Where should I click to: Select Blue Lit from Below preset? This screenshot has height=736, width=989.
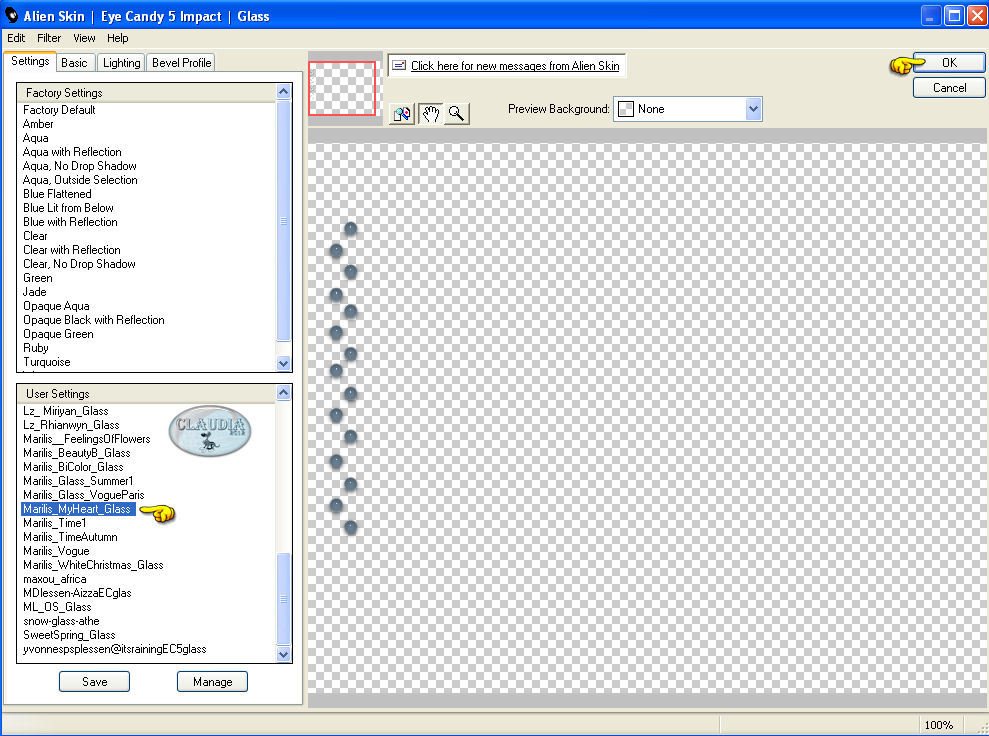pyautogui.click(x=68, y=207)
